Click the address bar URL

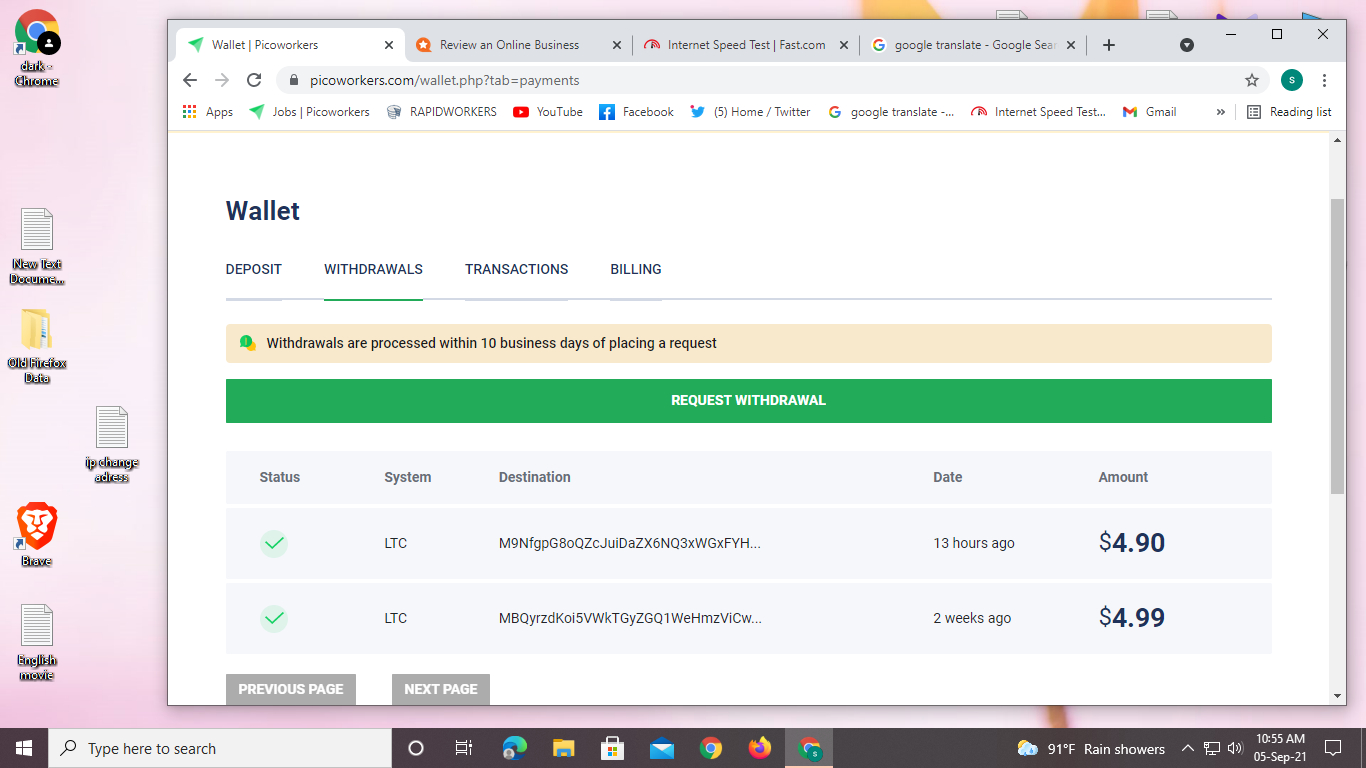444,80
